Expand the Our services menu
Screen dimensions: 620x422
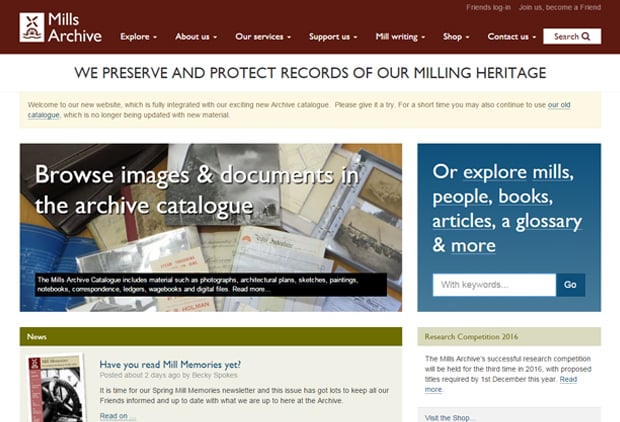click(263, 37)
